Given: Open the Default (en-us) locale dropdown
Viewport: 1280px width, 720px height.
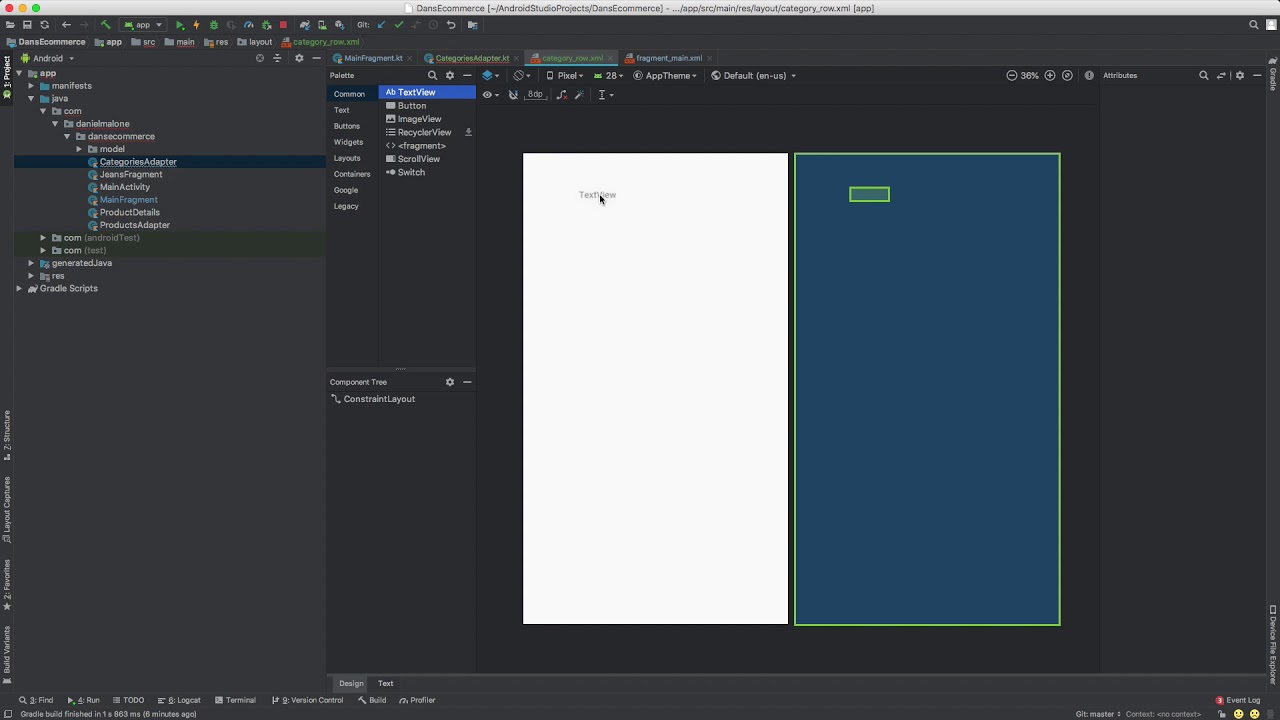Looking at the screenshot, I should pos(754,75).
